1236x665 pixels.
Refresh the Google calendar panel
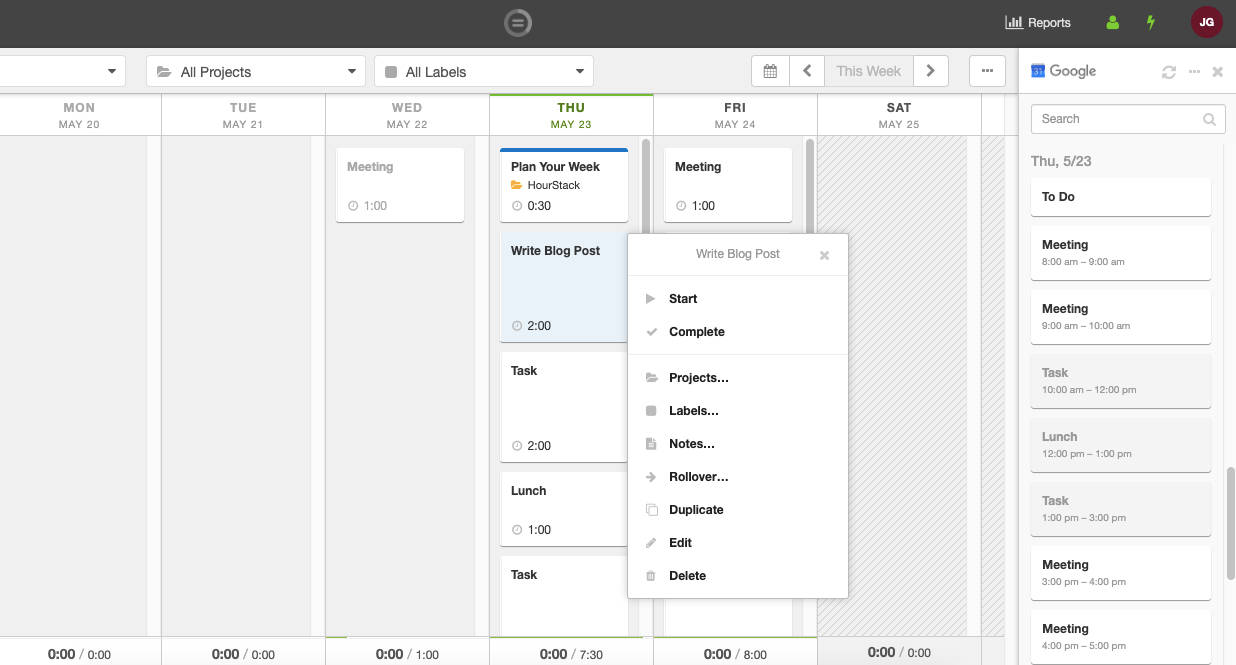point(1168,72)
